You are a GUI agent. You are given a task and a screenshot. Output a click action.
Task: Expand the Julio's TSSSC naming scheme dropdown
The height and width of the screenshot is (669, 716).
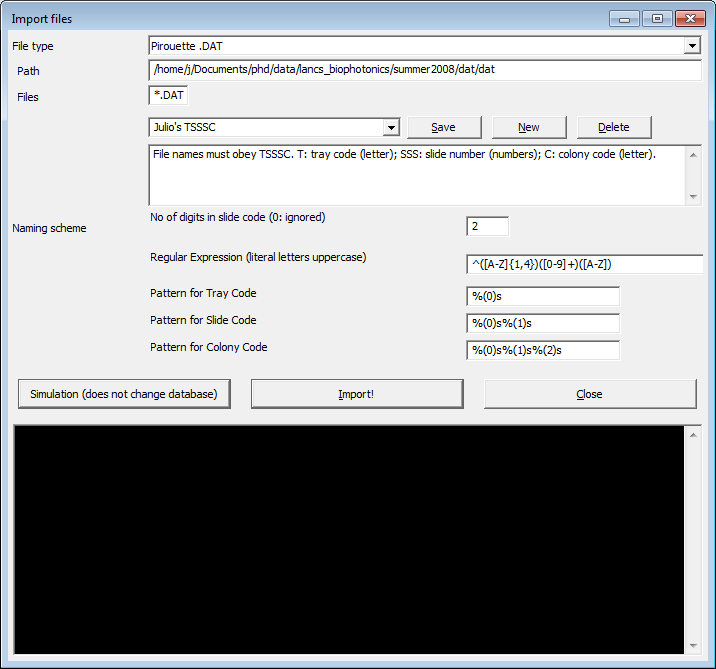point(391,127)
